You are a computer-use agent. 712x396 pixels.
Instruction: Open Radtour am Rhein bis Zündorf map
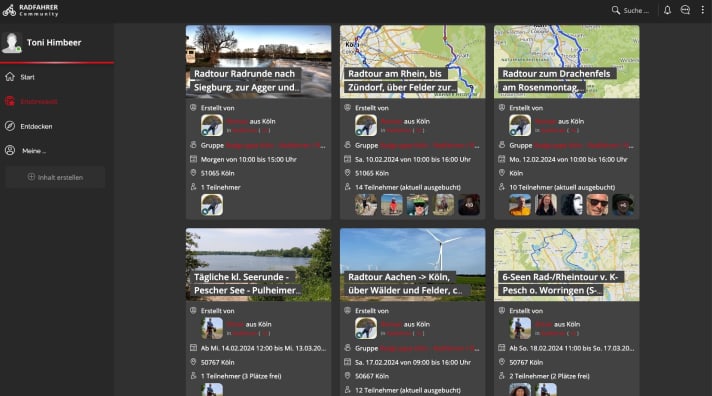point(412,62)
